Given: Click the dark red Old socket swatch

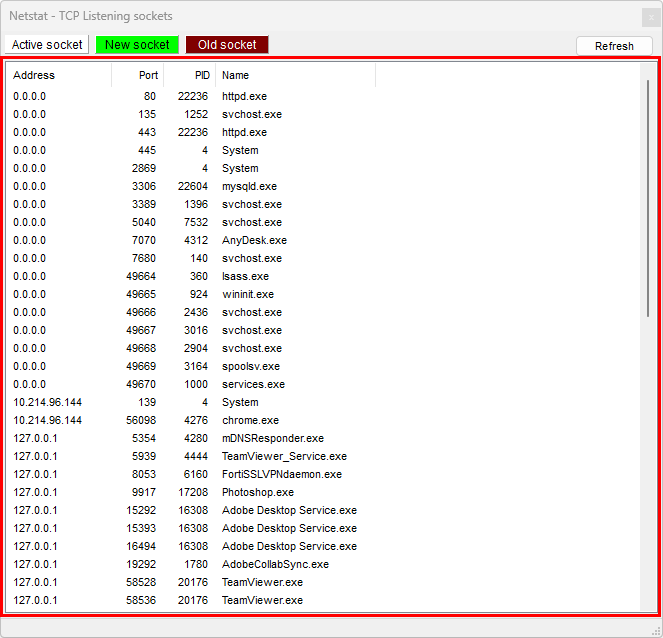Looking at the screenshot, I should click(x=227, y=45).
